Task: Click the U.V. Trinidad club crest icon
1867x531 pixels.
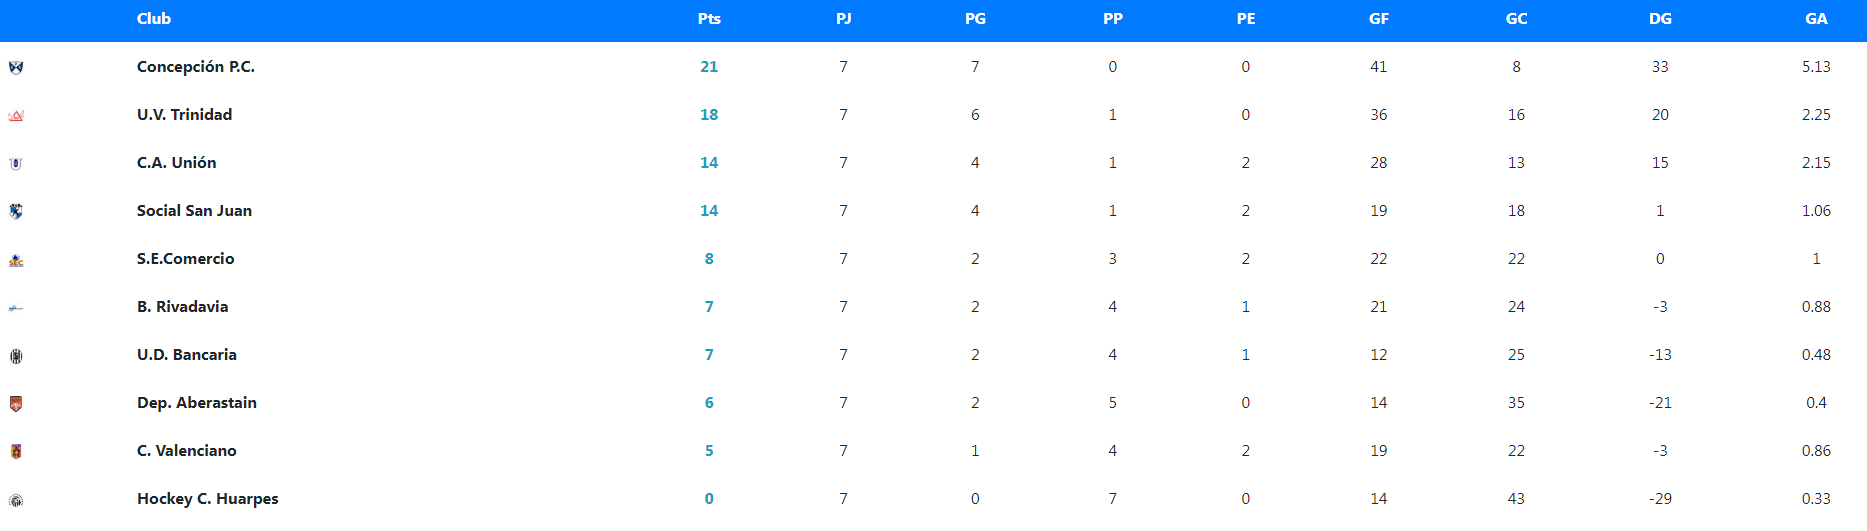Action: tap(16, 116)
